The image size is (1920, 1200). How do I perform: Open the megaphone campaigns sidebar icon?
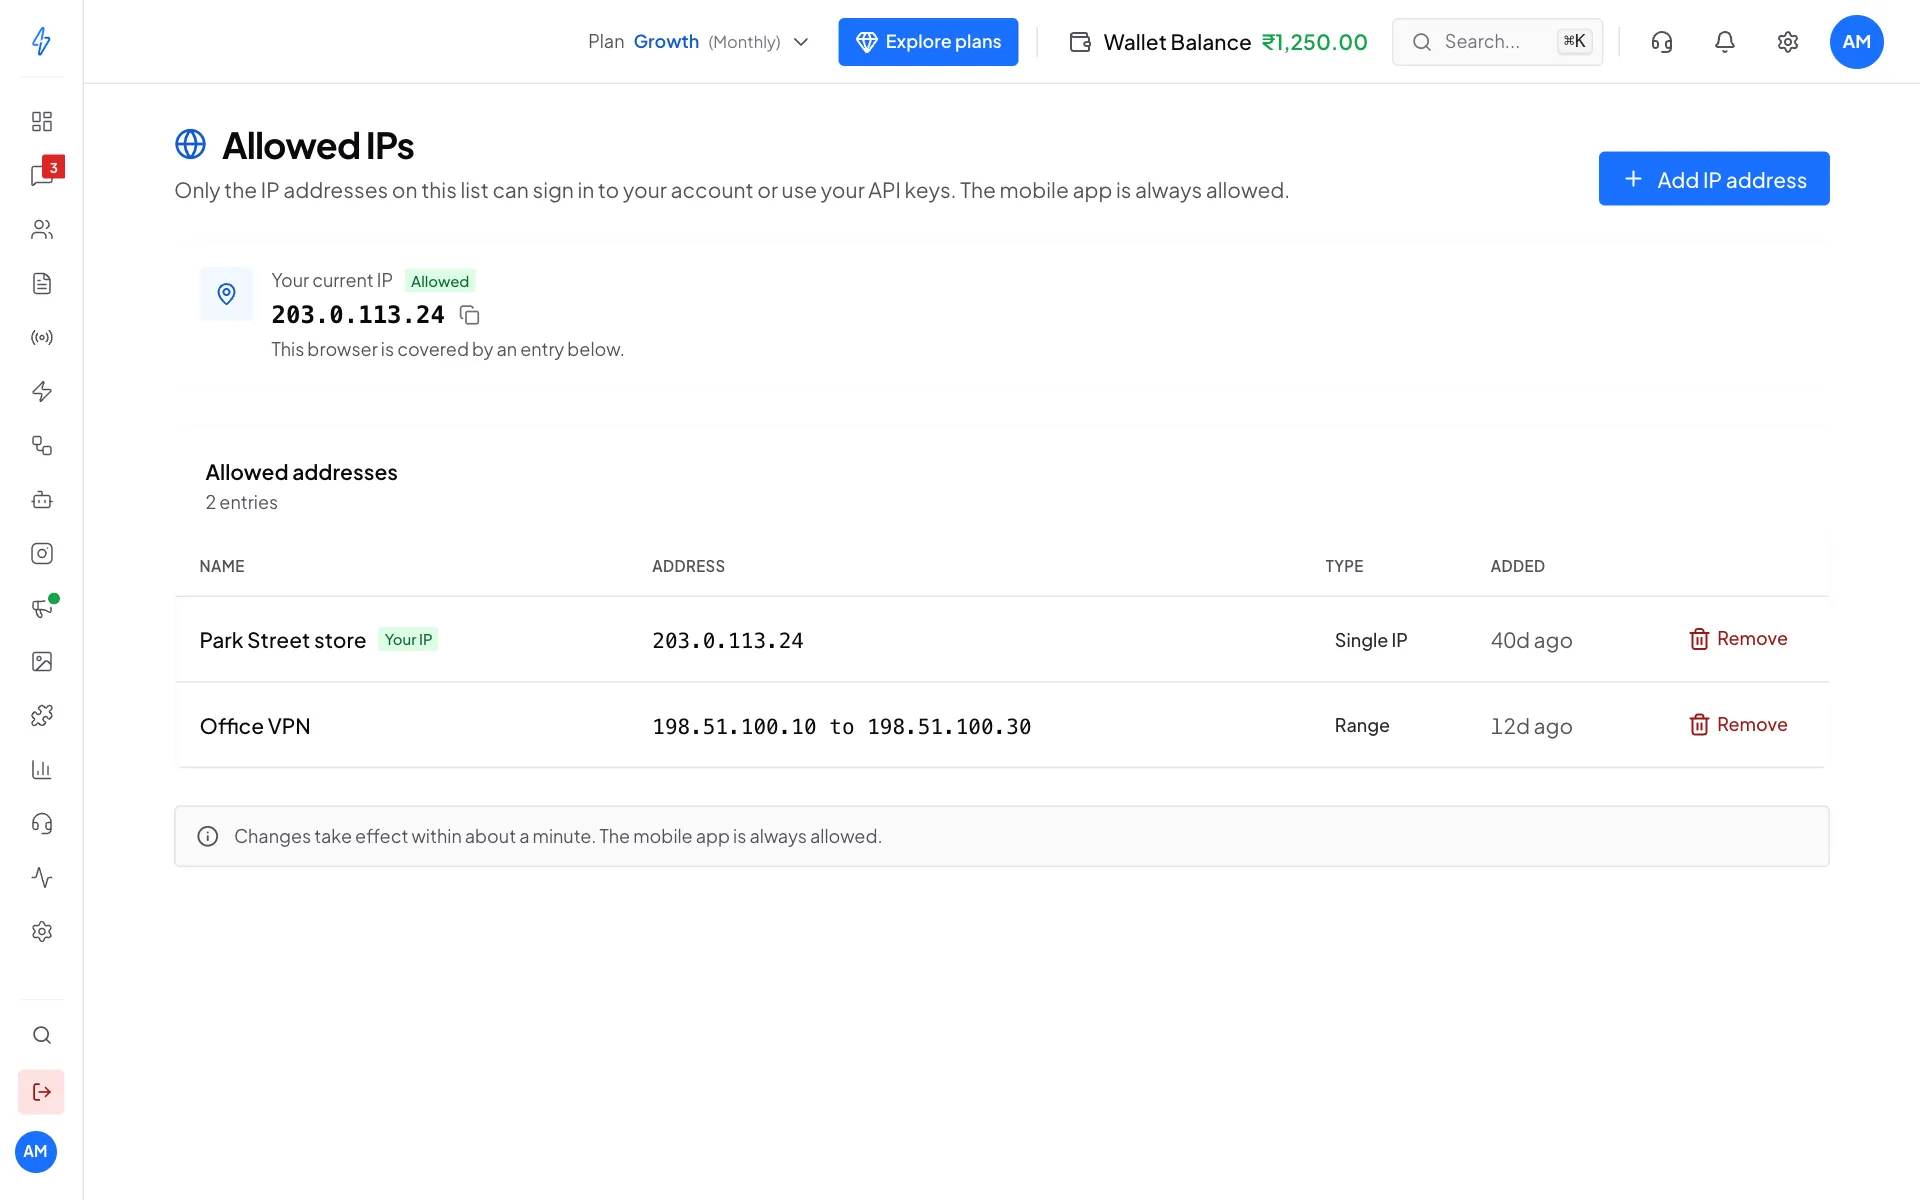pyautogui.click(x=41, y=608)
